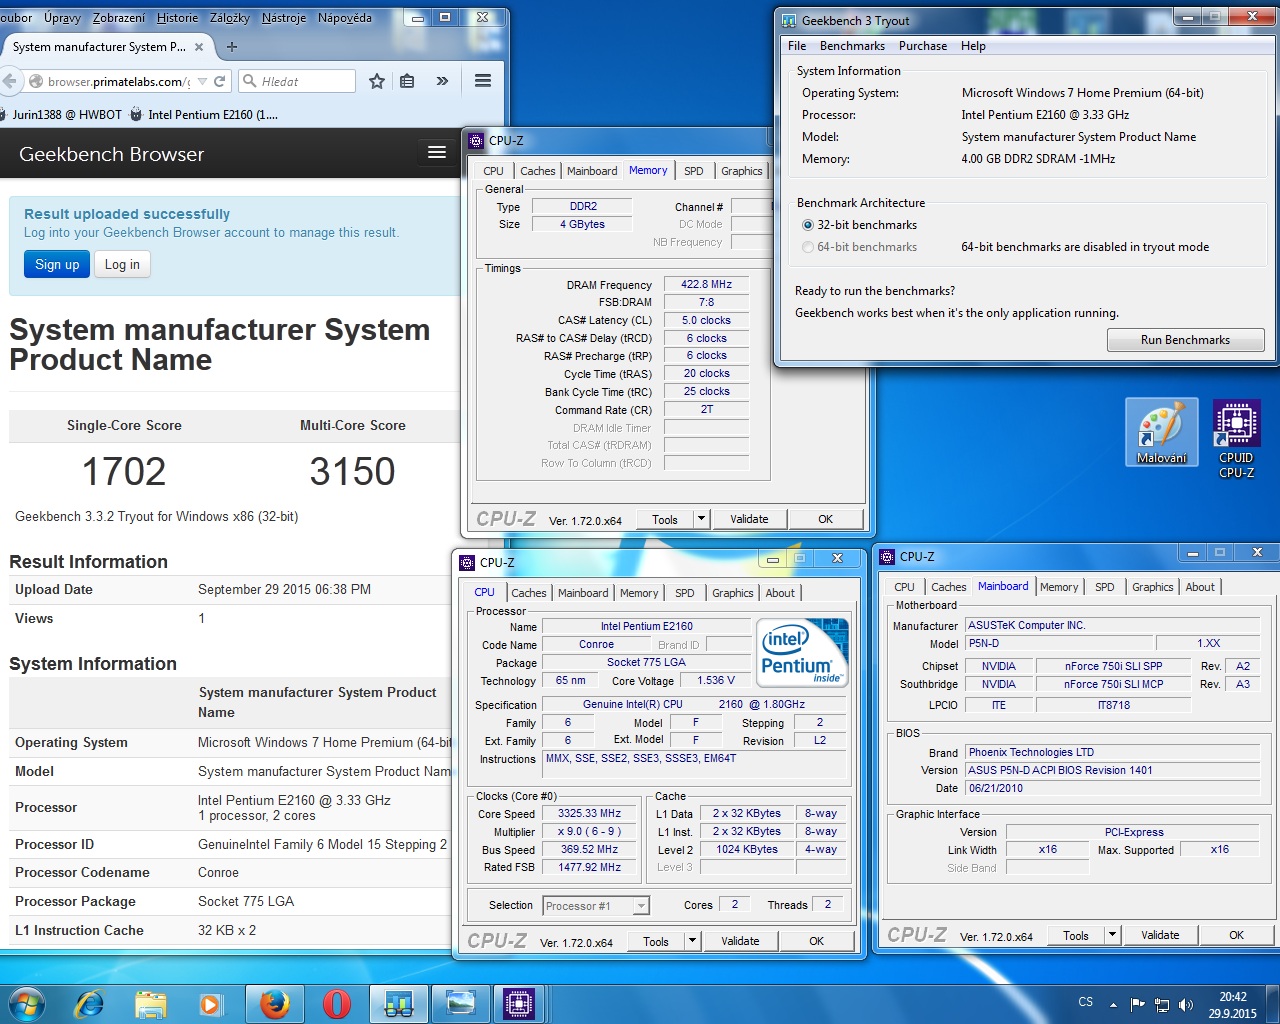
Task: Select 32-bit benchmarks radio button
Action: click(808, 225)
